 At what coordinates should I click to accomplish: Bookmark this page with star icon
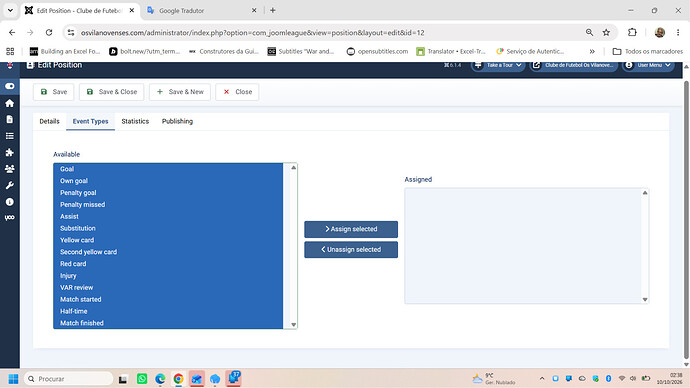(x=606, y=33)
